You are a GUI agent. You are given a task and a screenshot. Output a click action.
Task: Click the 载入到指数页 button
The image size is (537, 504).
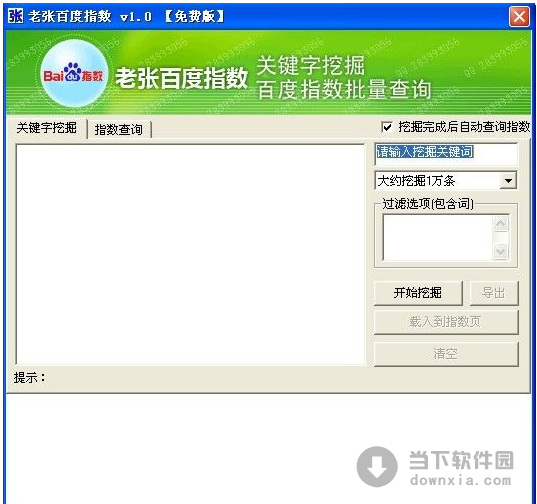(x=446, y=322)
